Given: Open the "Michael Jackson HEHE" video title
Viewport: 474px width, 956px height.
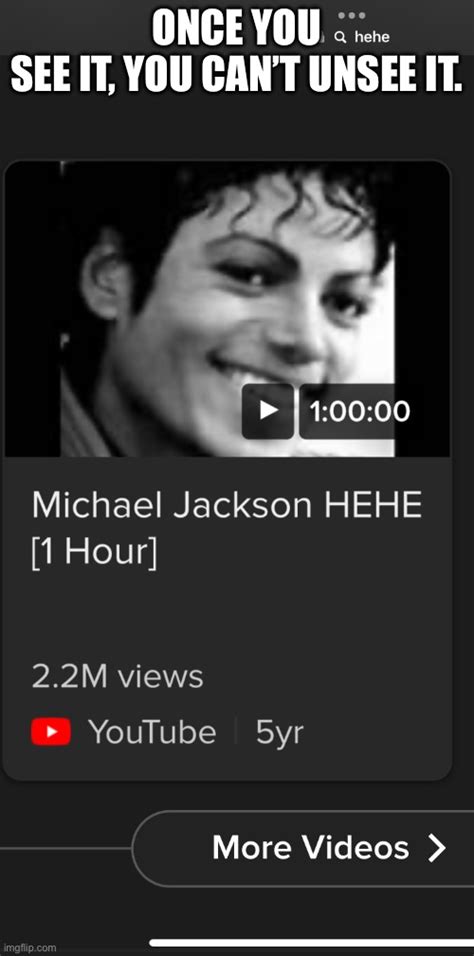Looking at the screenshot, I should [226, 506].
